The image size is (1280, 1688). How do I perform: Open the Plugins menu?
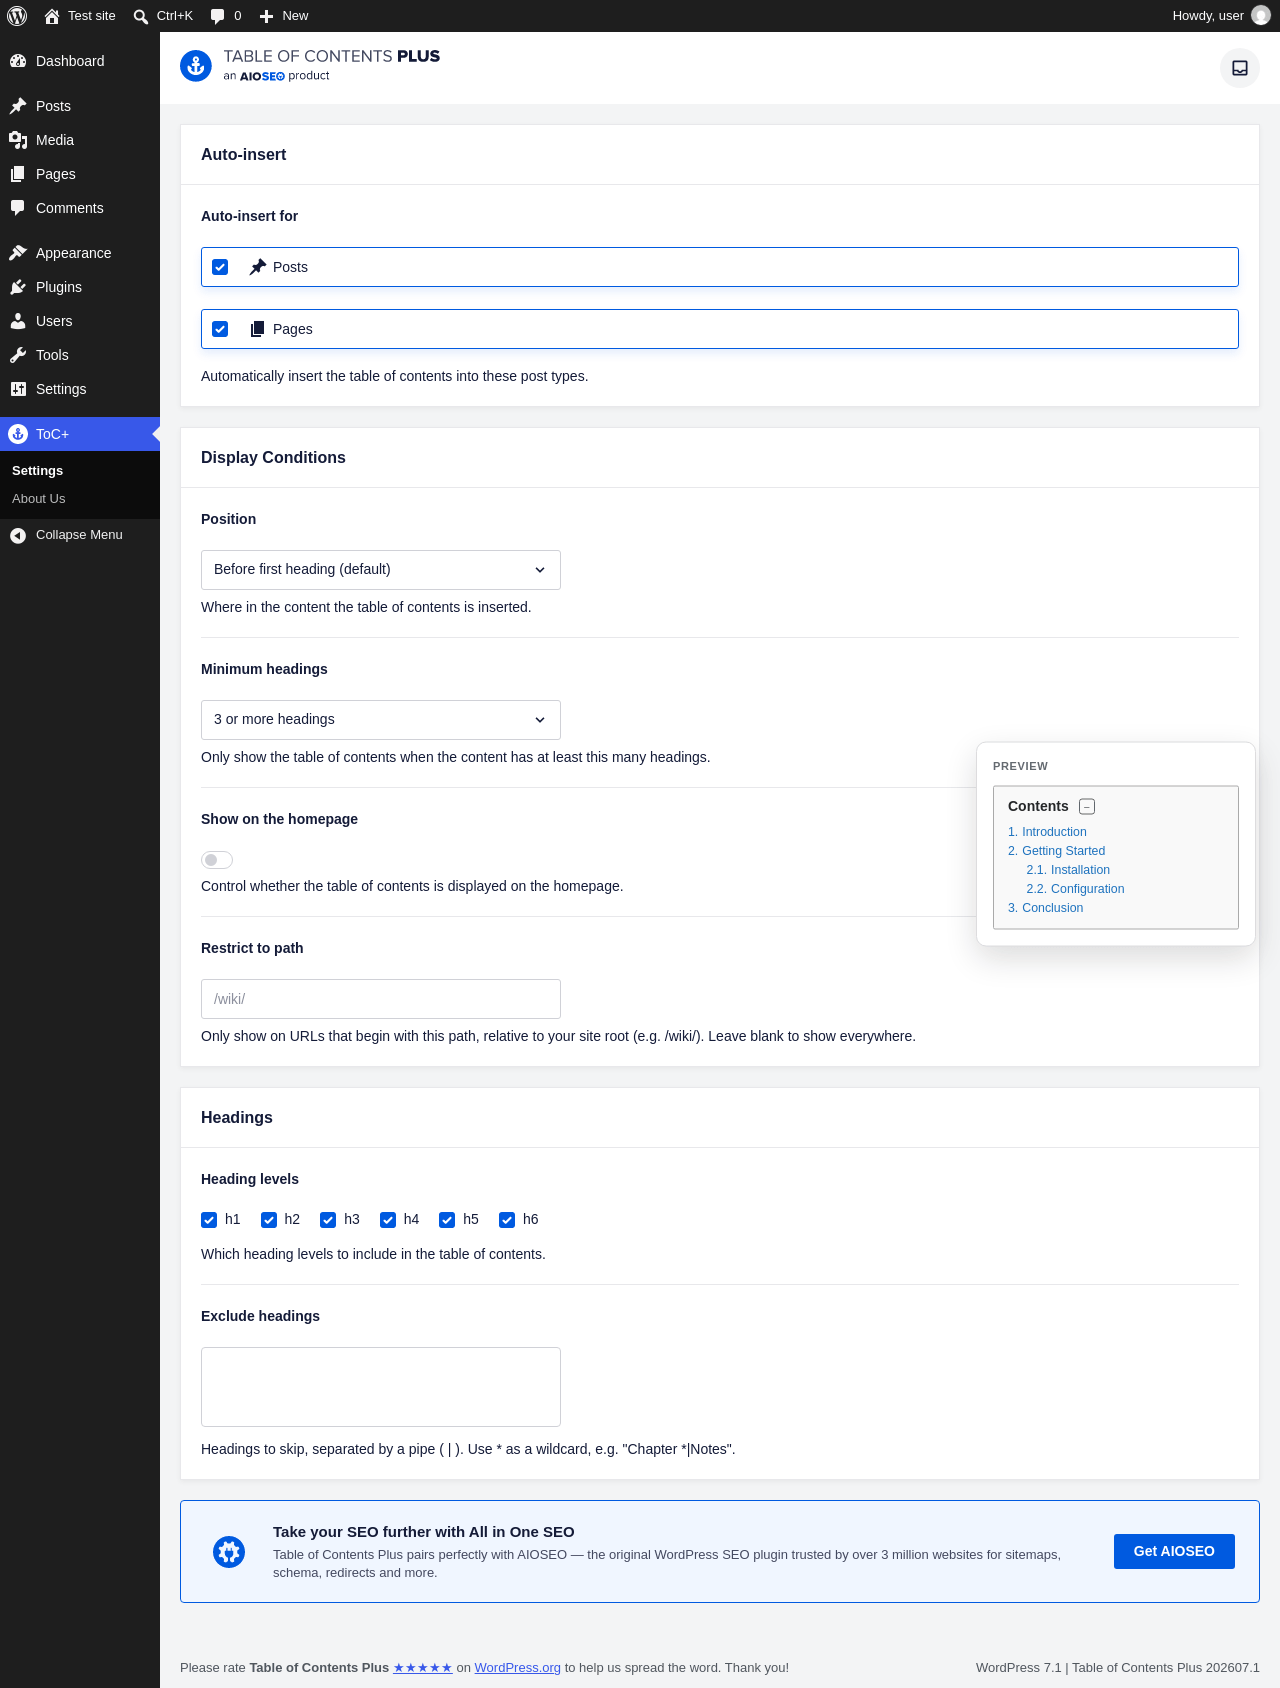(x=80, y=287)
